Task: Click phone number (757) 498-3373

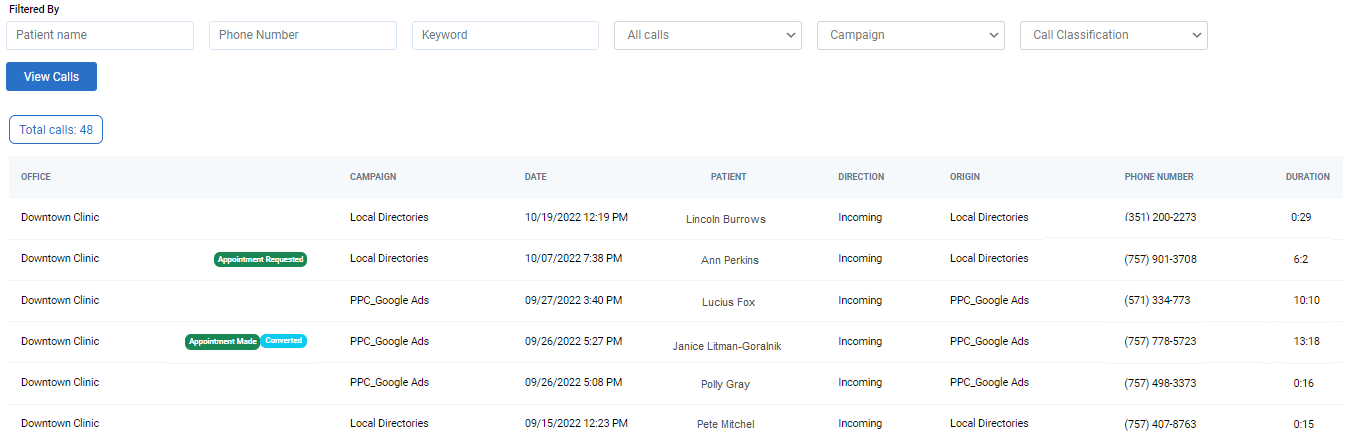Action: pyautogui.click(x=1160, y=383)
